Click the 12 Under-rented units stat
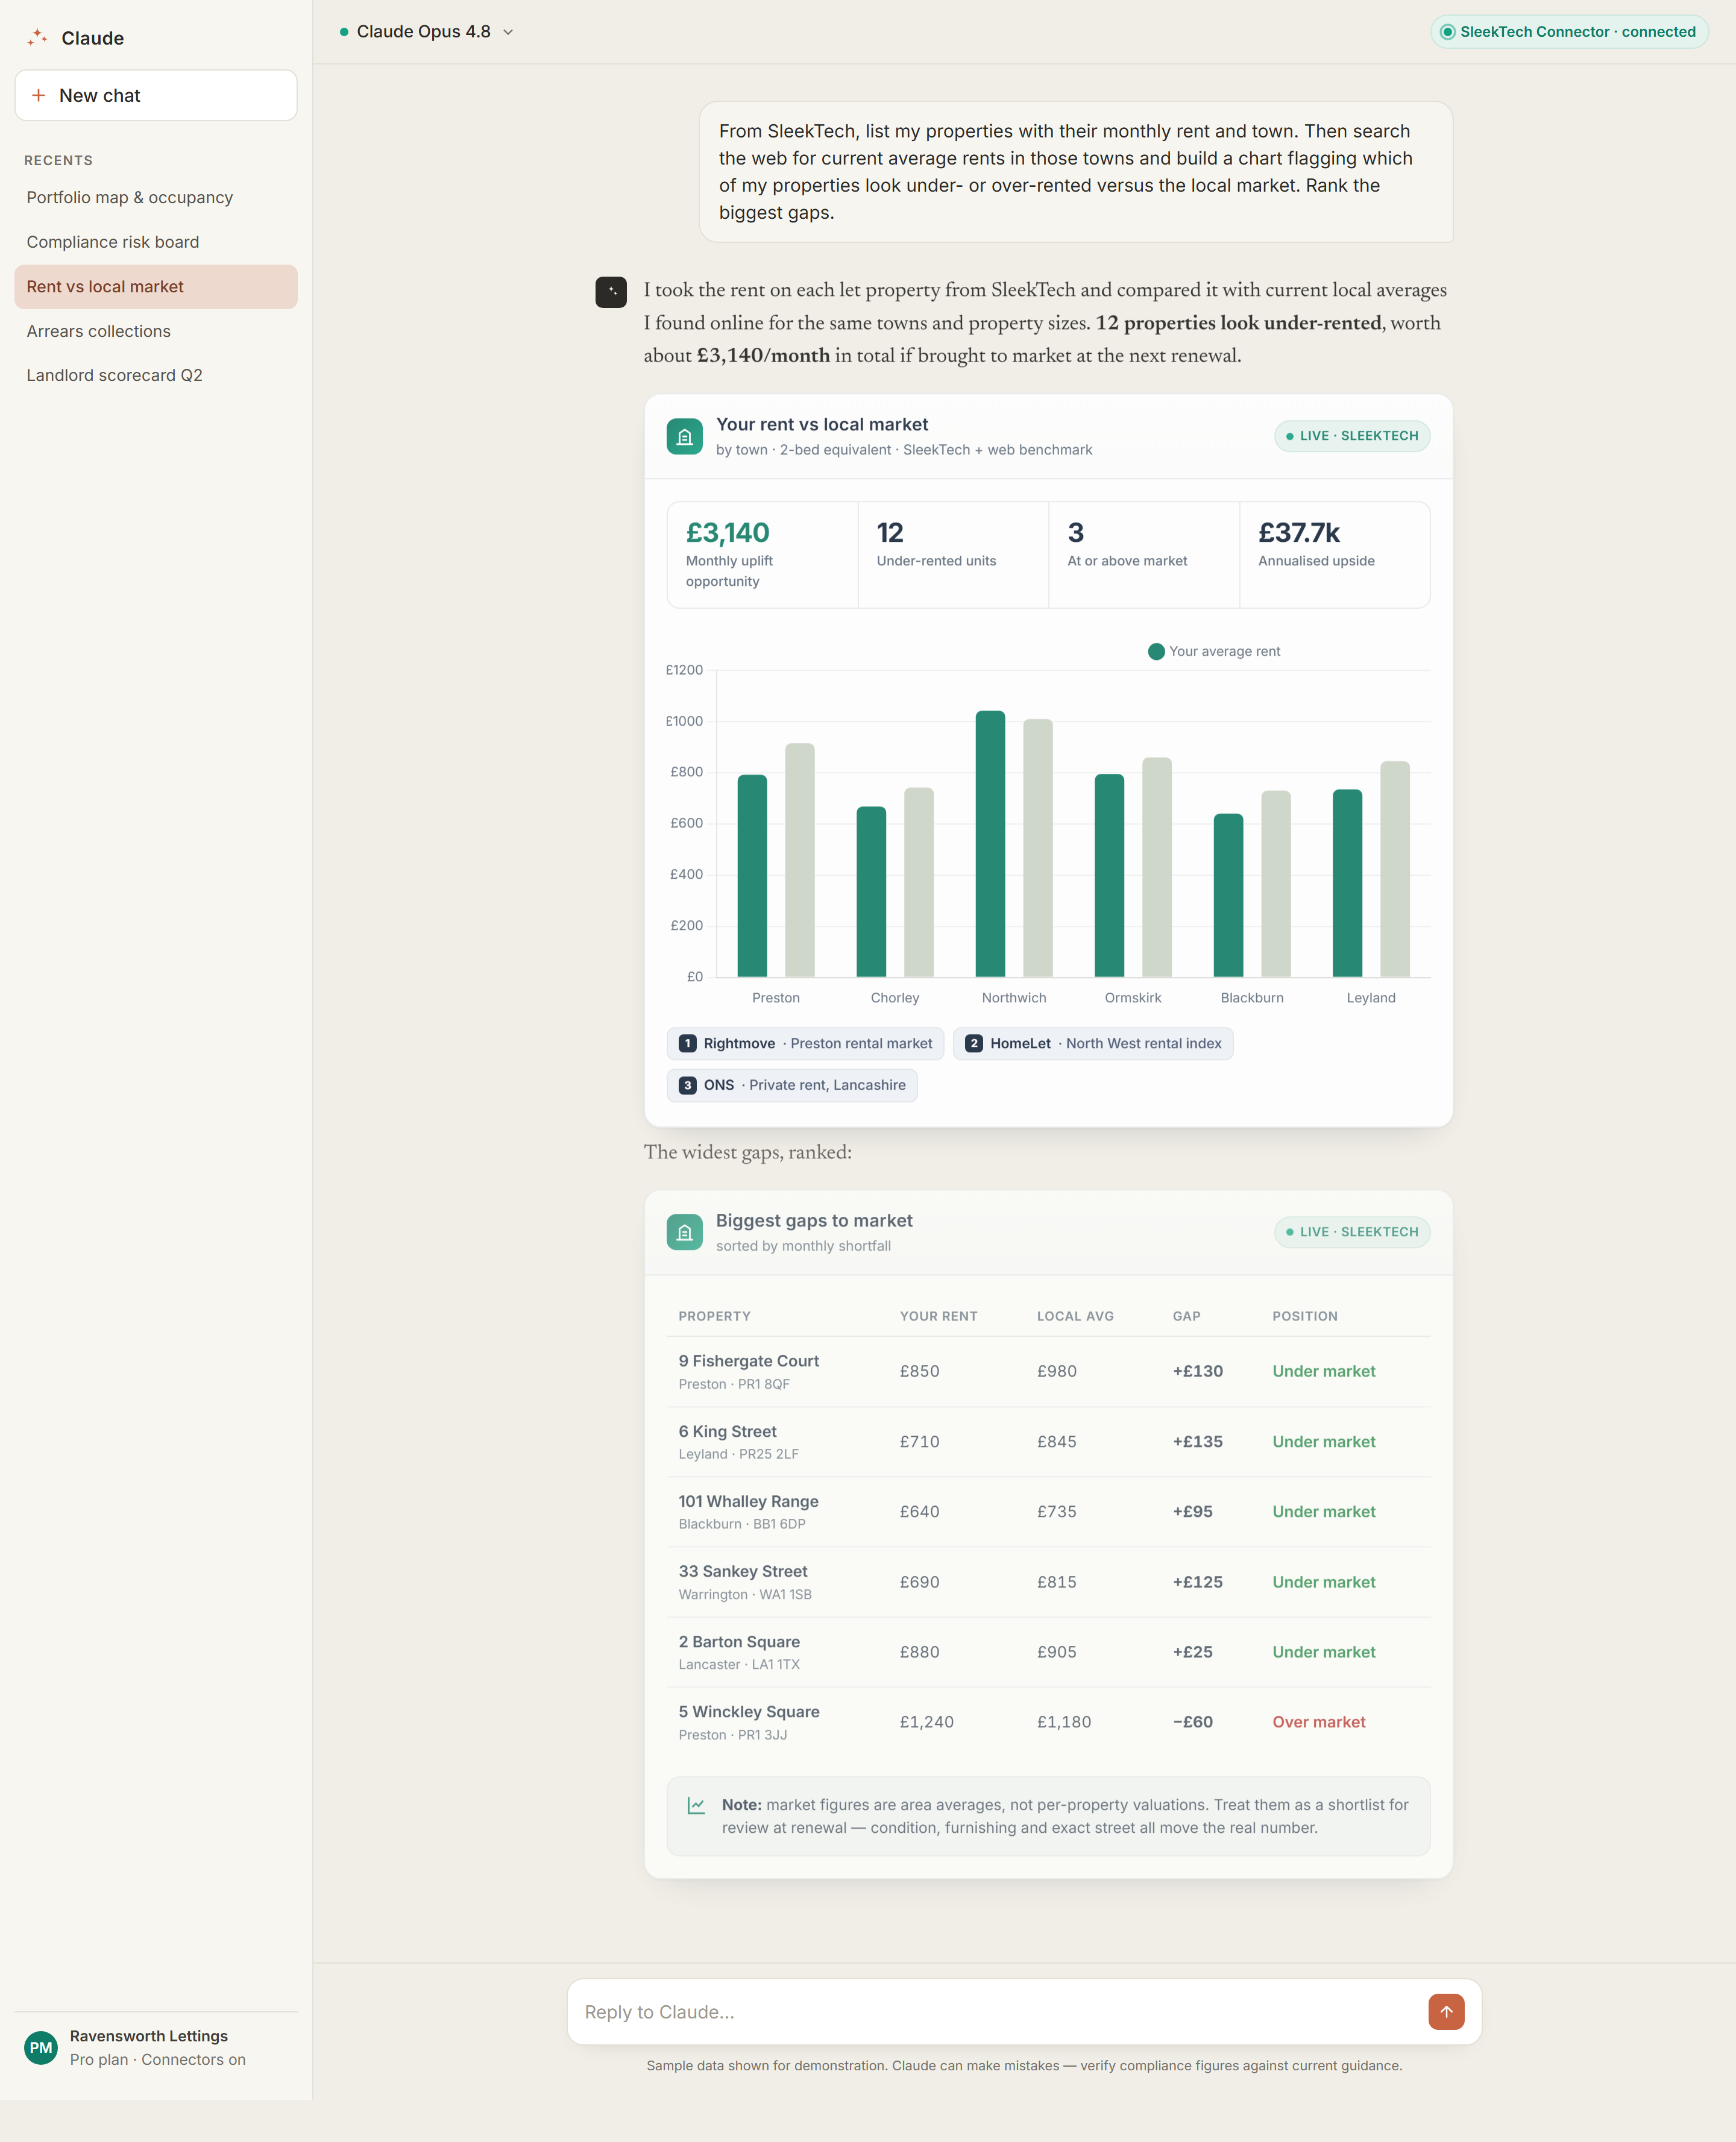 point(953,555)
